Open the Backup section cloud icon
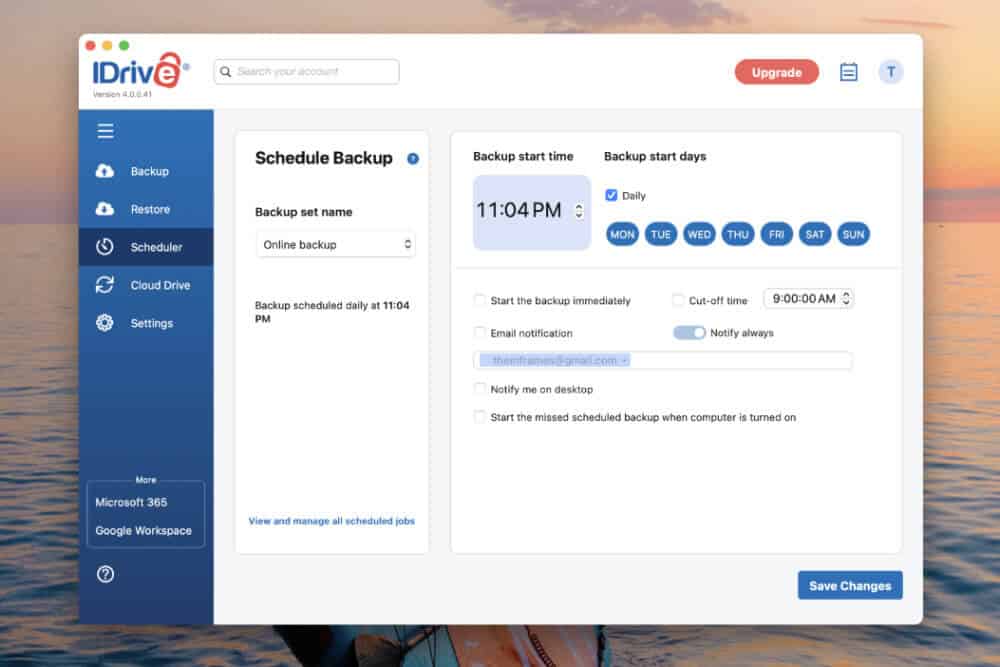The width and height of the screenshot is (1000, 667). pos(105,171)
